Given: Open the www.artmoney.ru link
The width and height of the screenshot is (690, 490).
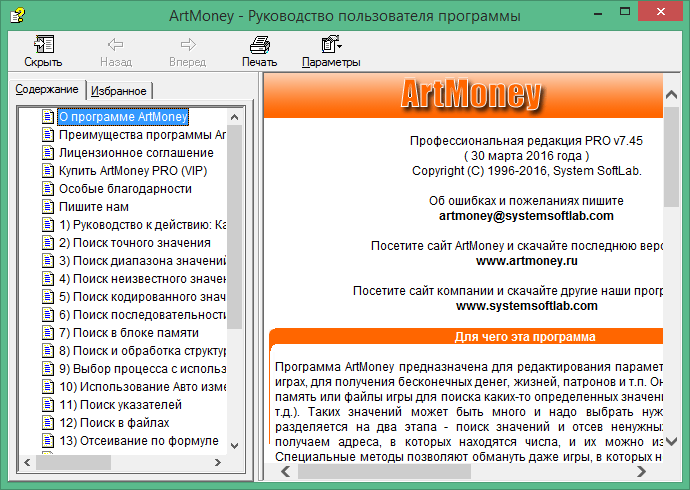Looking at the screenshot, I should point(527,261).
